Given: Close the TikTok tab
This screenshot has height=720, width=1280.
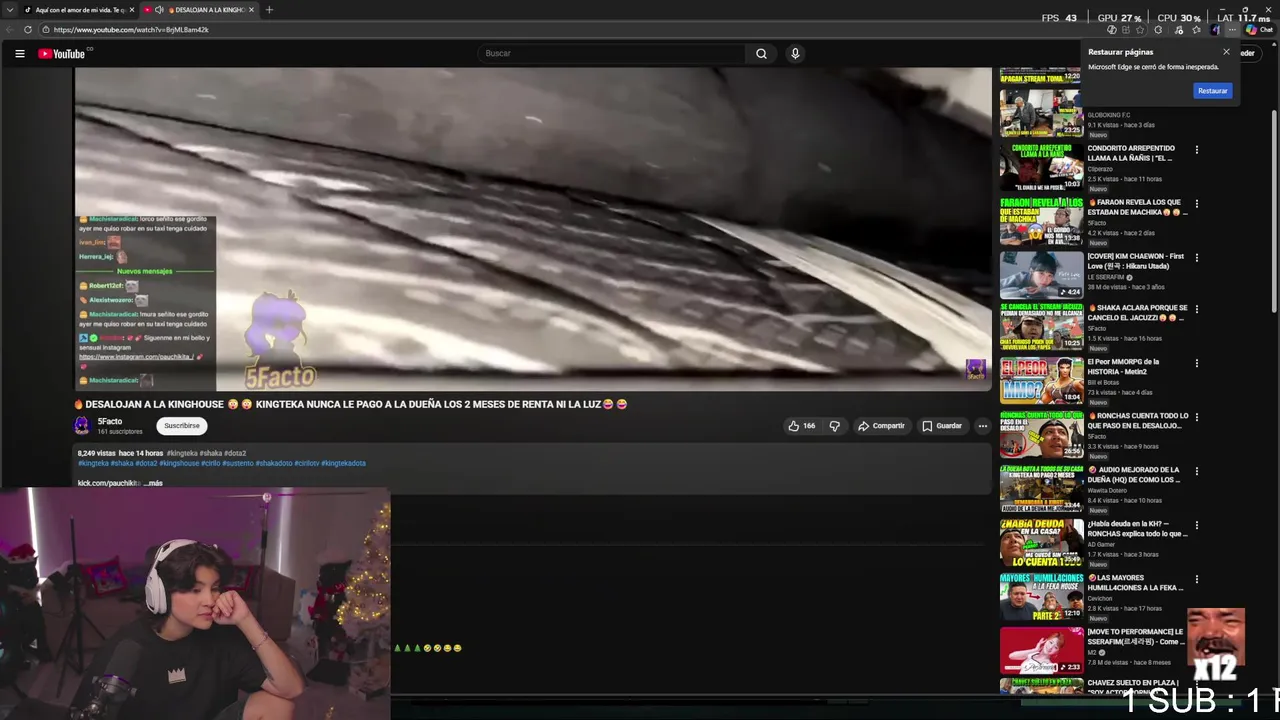Looking at the screenshot, I should [x=132, y=10].
